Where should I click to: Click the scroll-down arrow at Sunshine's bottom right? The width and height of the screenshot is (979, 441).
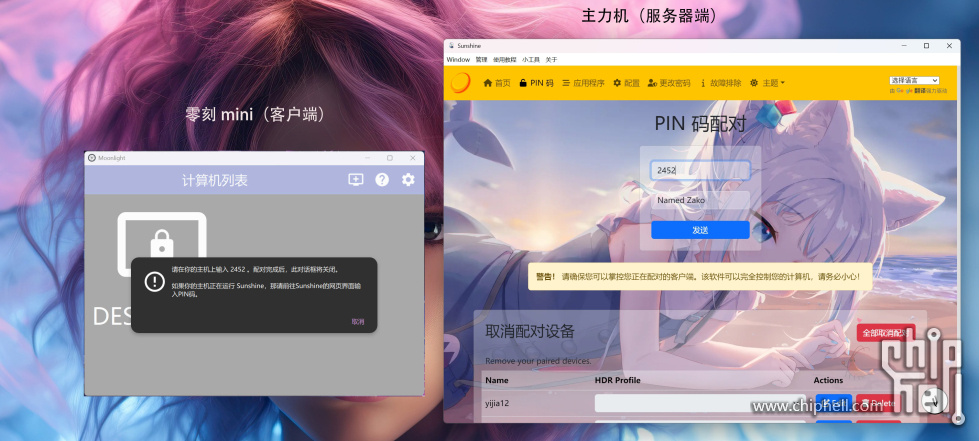935,400
